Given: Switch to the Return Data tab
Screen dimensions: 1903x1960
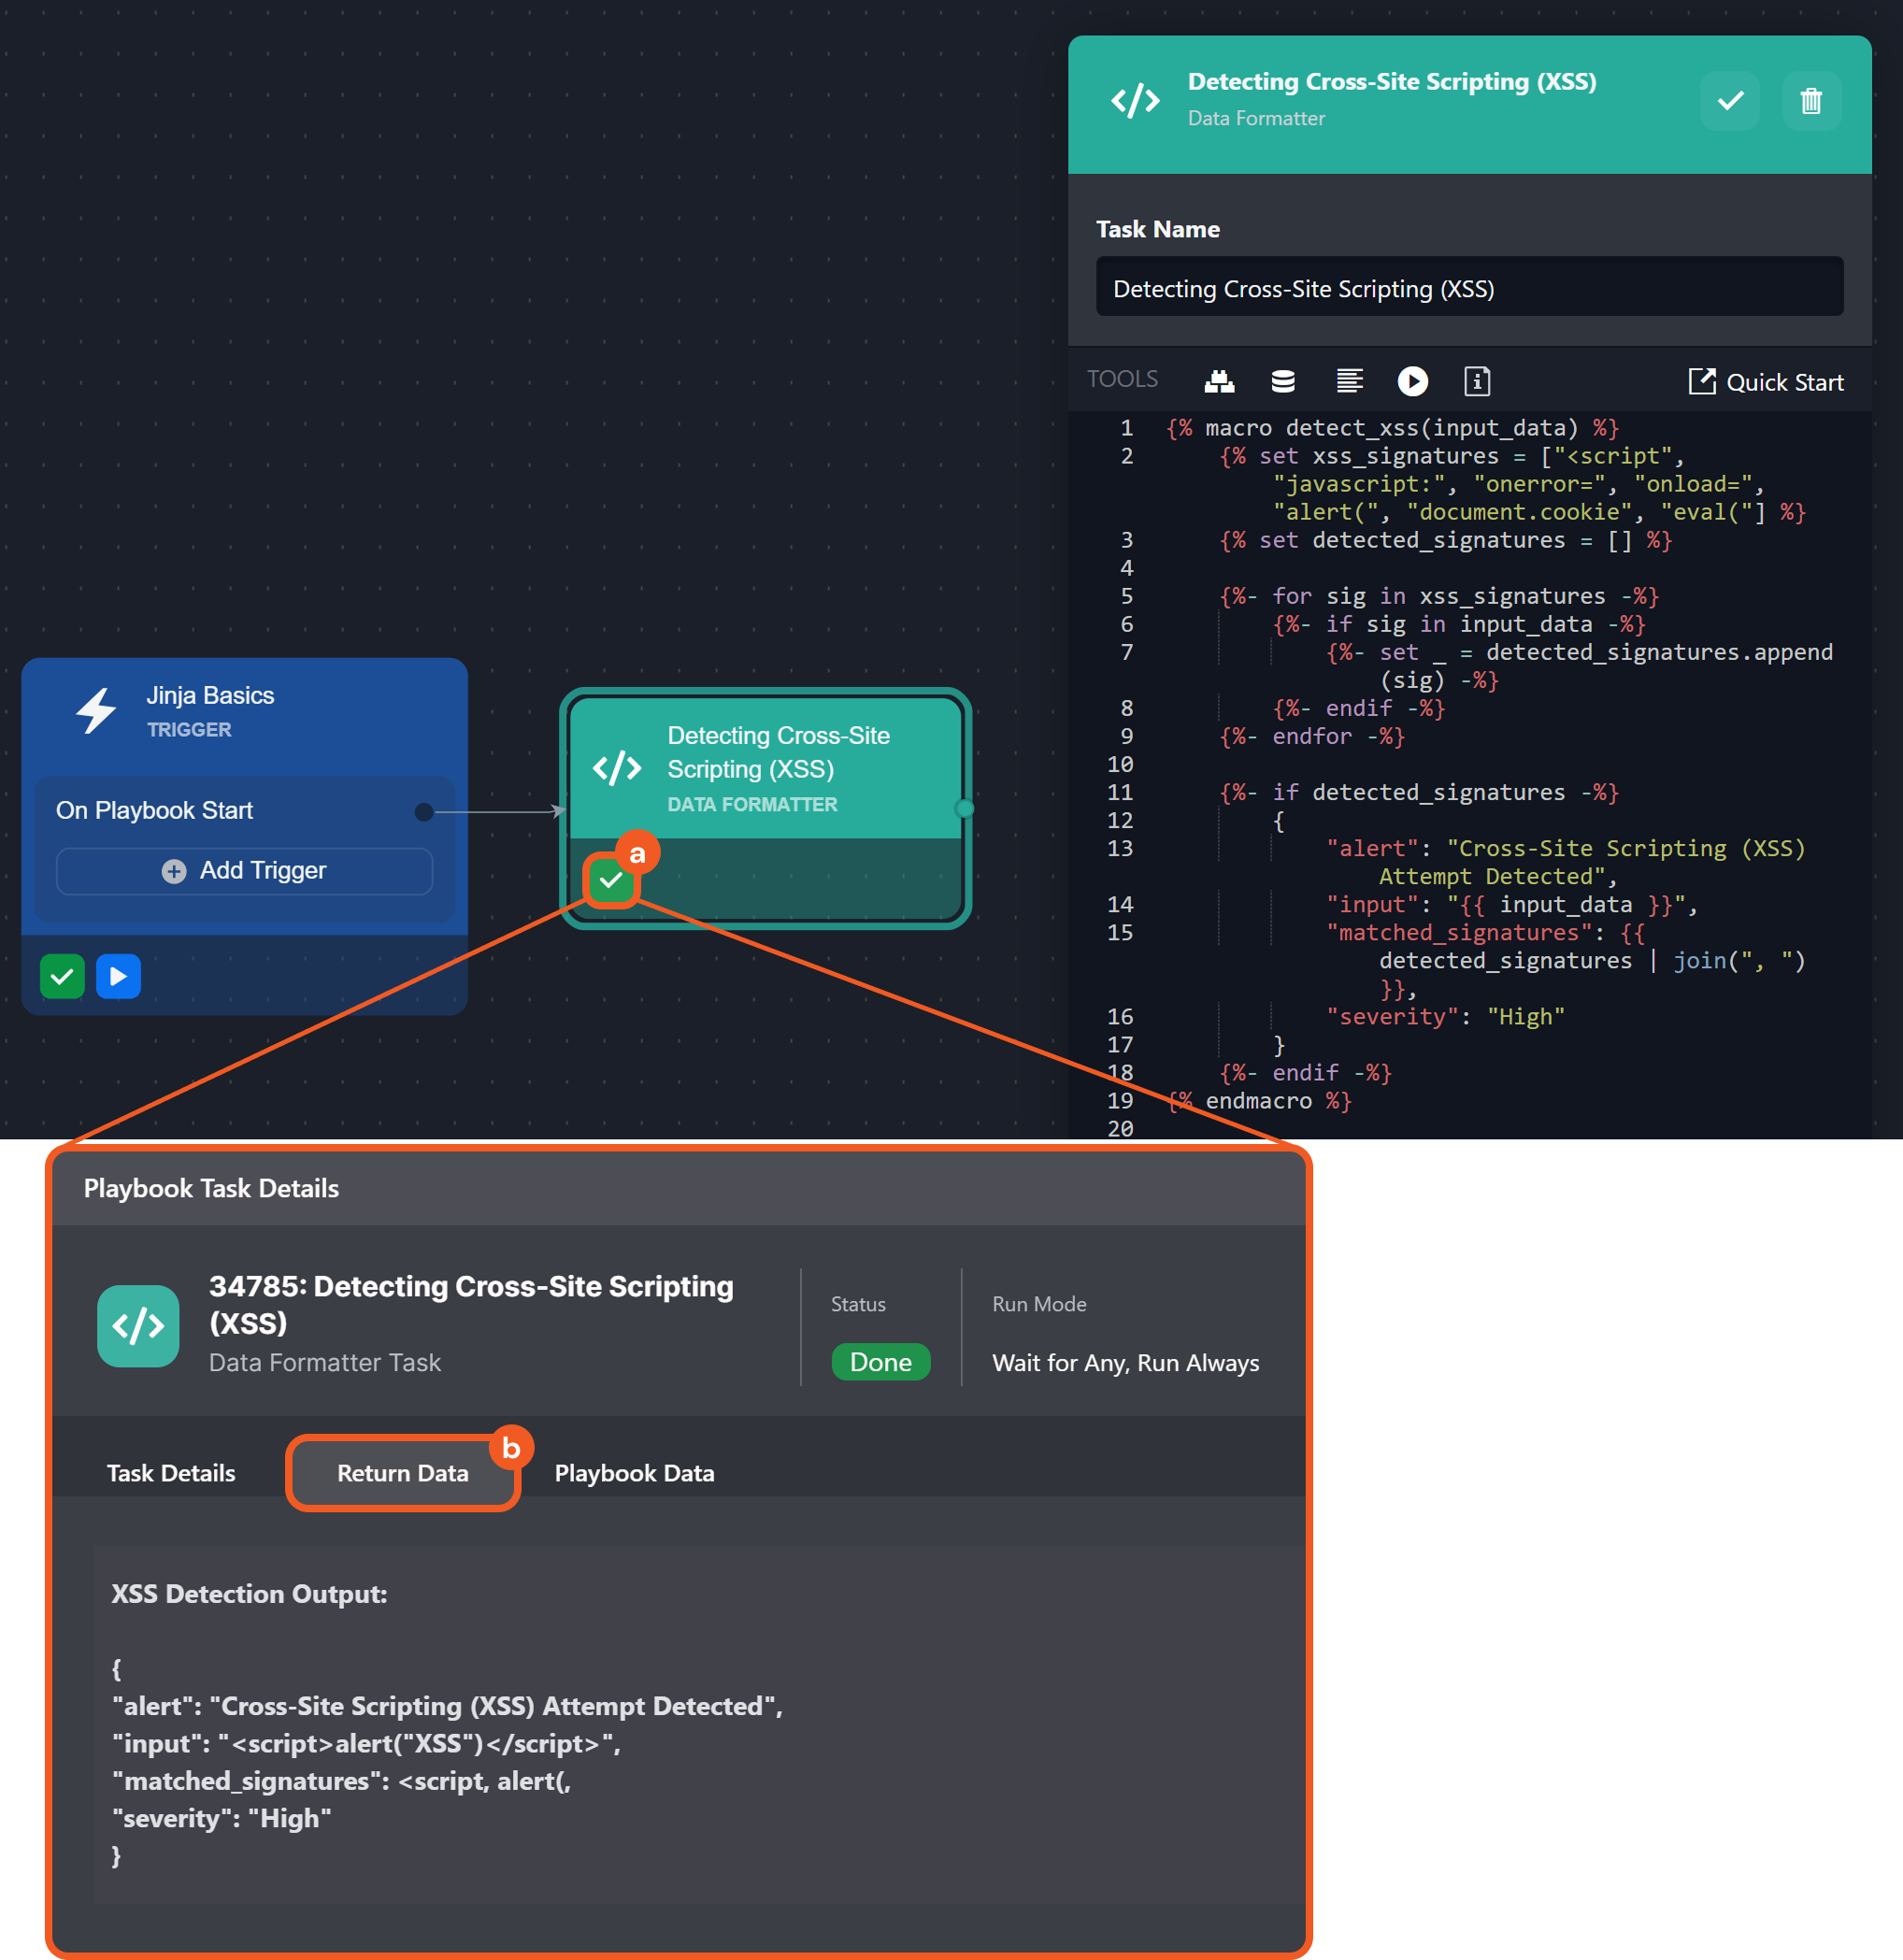Looking at the screenshot, I should click(402, 1473).
